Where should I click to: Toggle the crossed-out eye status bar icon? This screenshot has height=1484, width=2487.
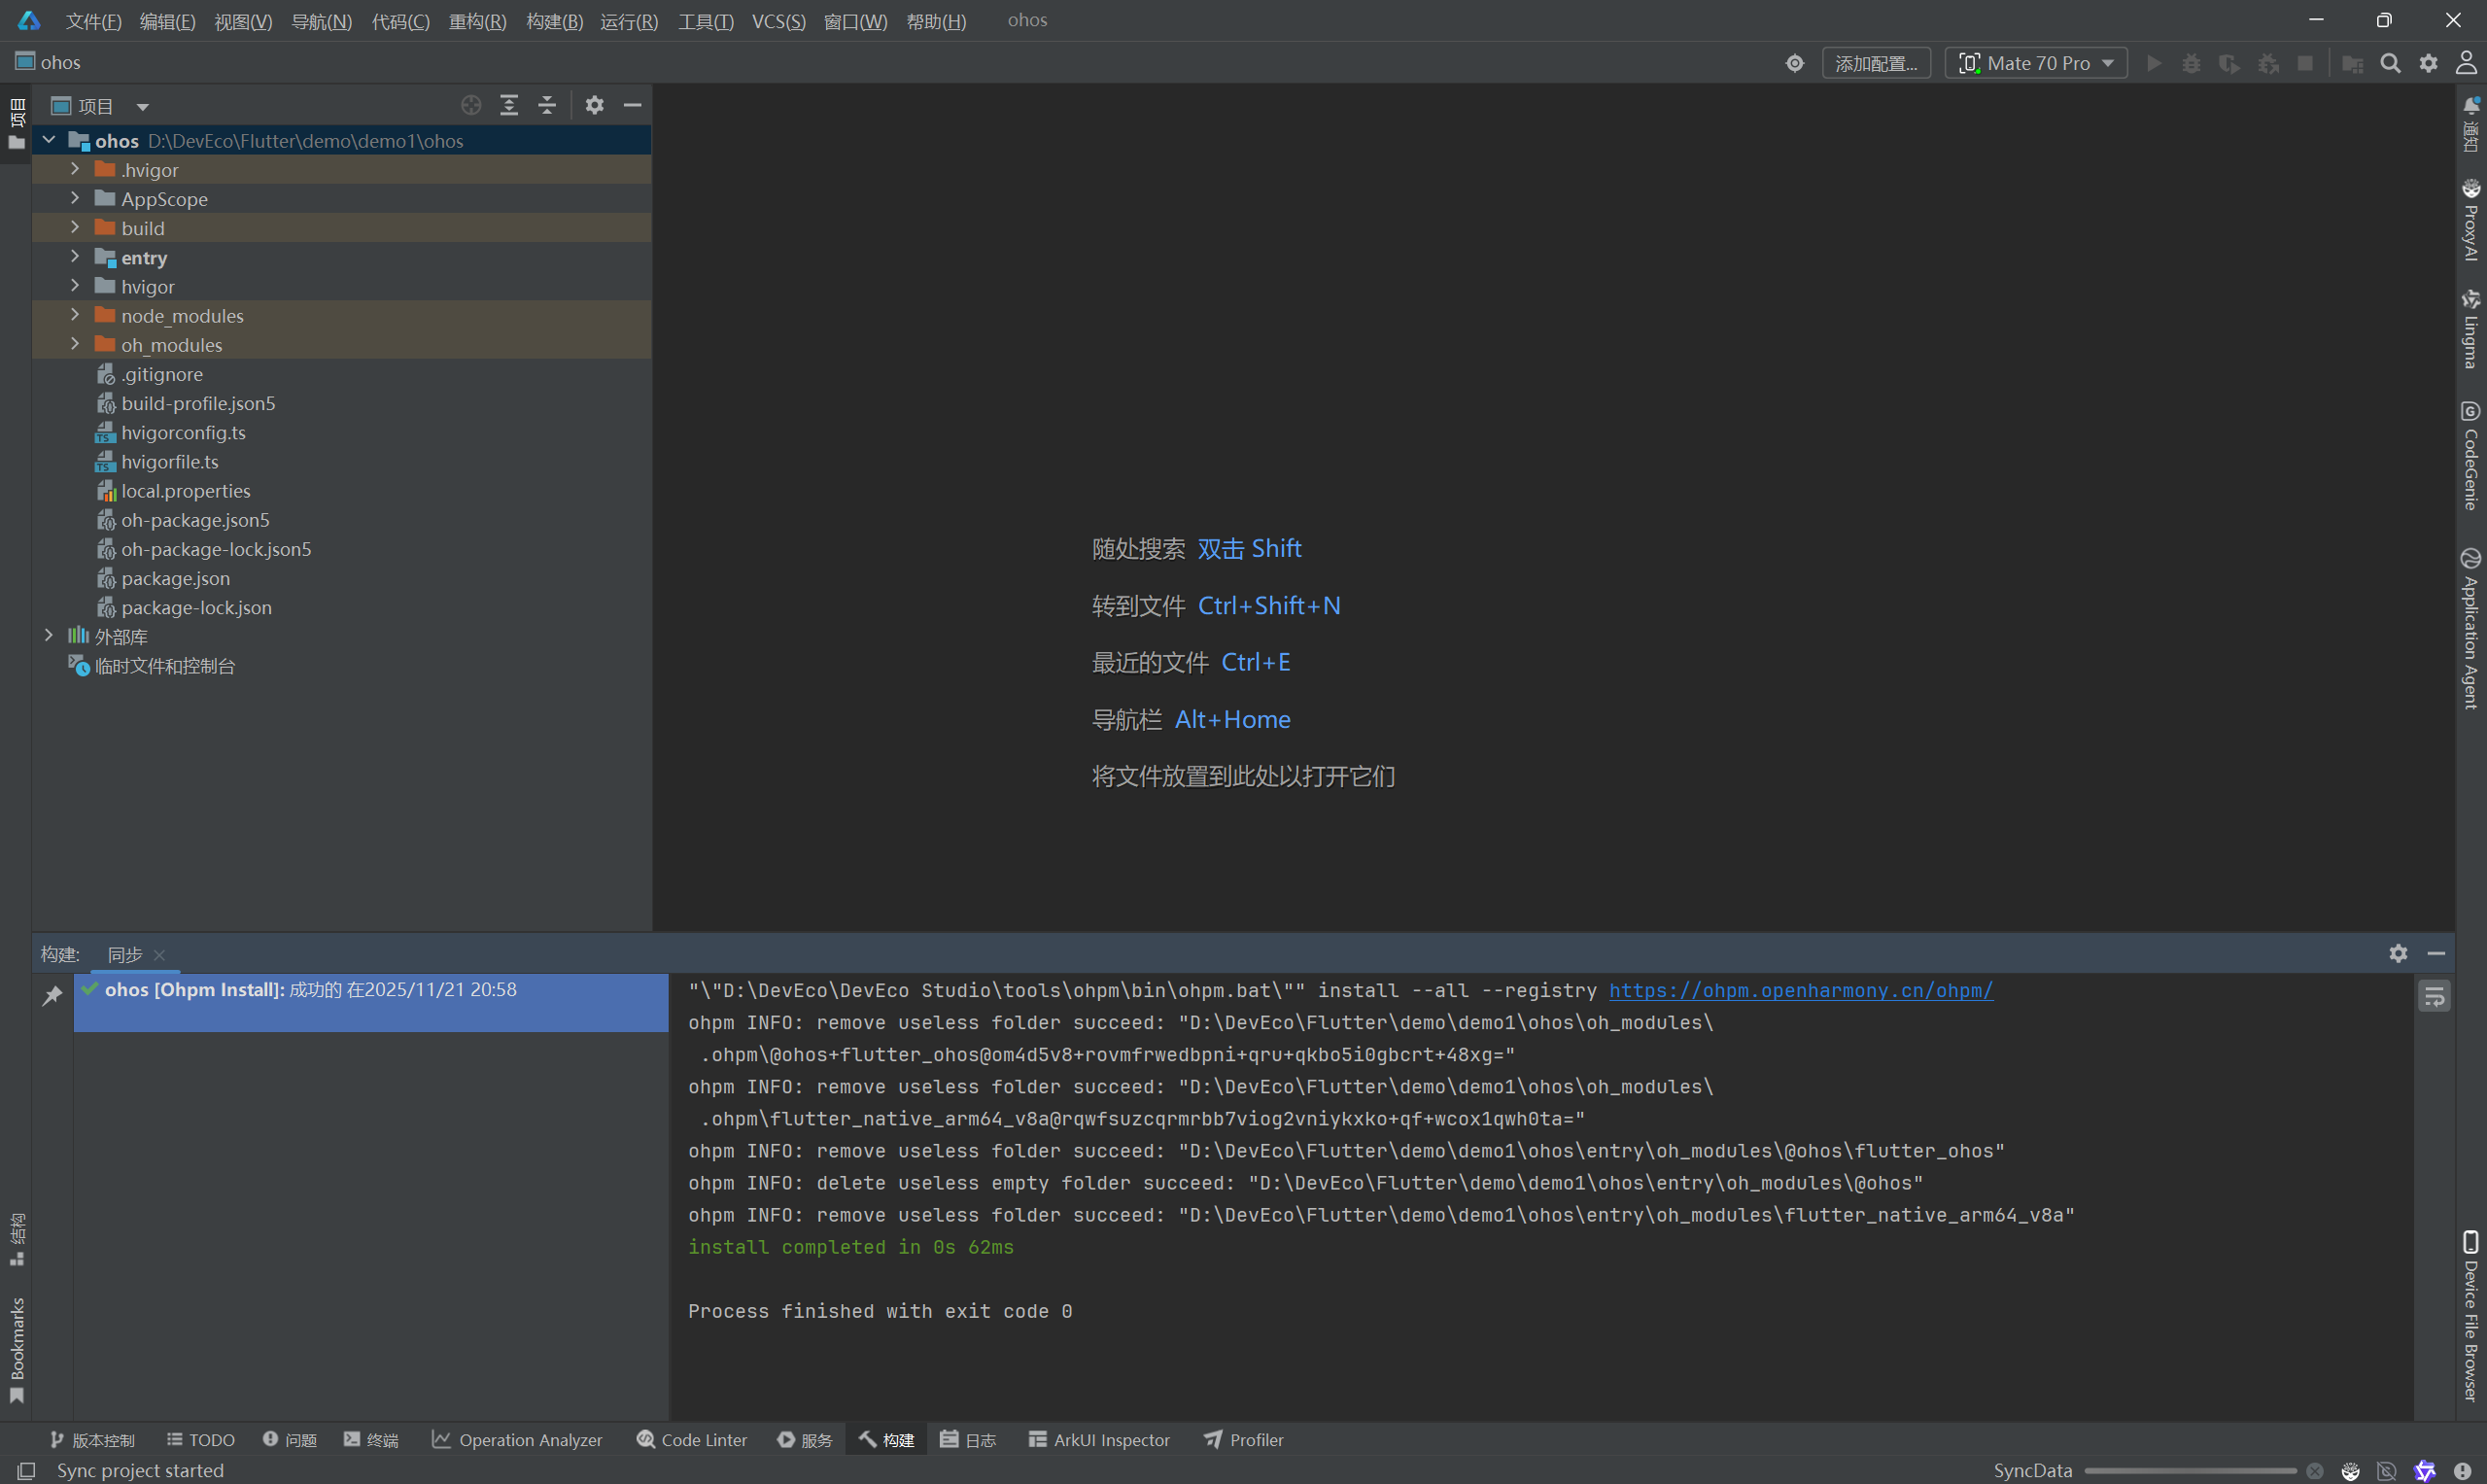[2387, 1471]
